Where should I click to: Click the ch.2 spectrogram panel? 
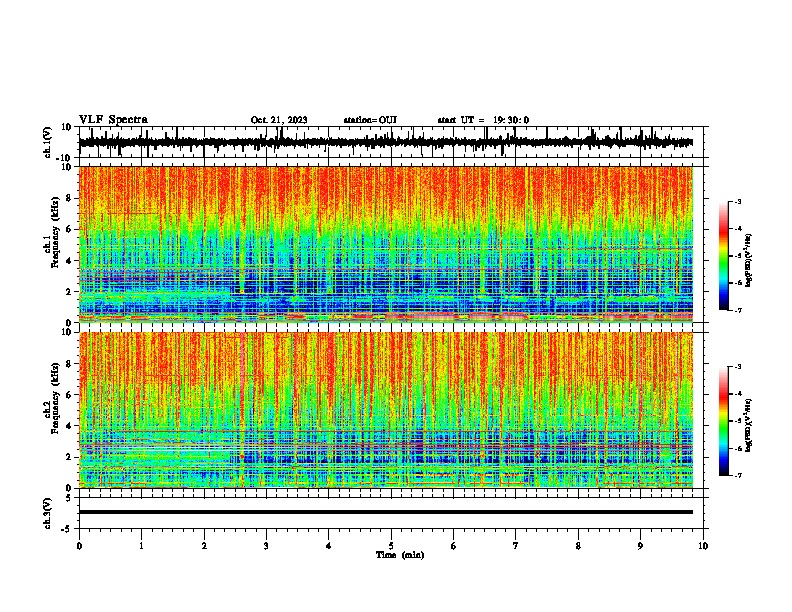tap(386, 410)
